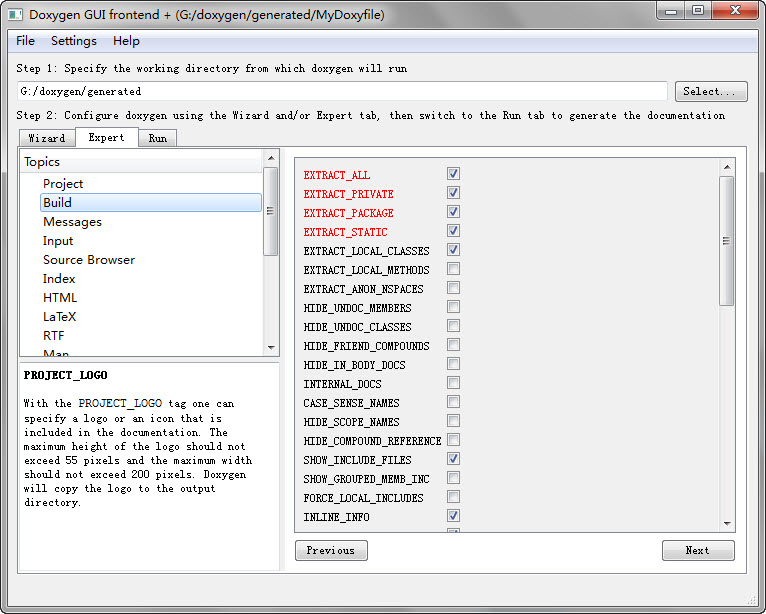Uncheck the EXTRACT_PACKAGE checkbox
The height and width of the screenshot is (614, 766).
[453, 212]
